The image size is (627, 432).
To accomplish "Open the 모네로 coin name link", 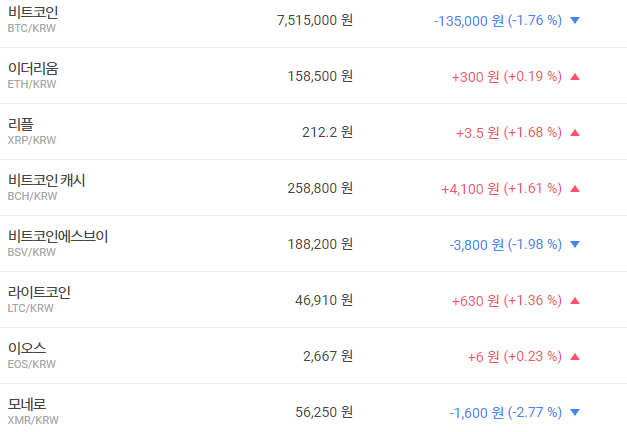I will [x=26, y=404].
